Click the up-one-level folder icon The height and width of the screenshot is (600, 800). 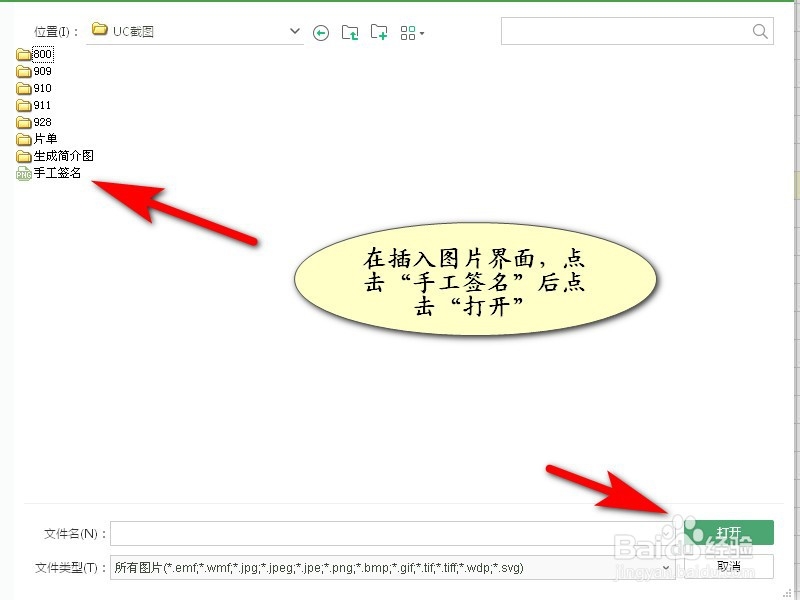tap(349, 32)
